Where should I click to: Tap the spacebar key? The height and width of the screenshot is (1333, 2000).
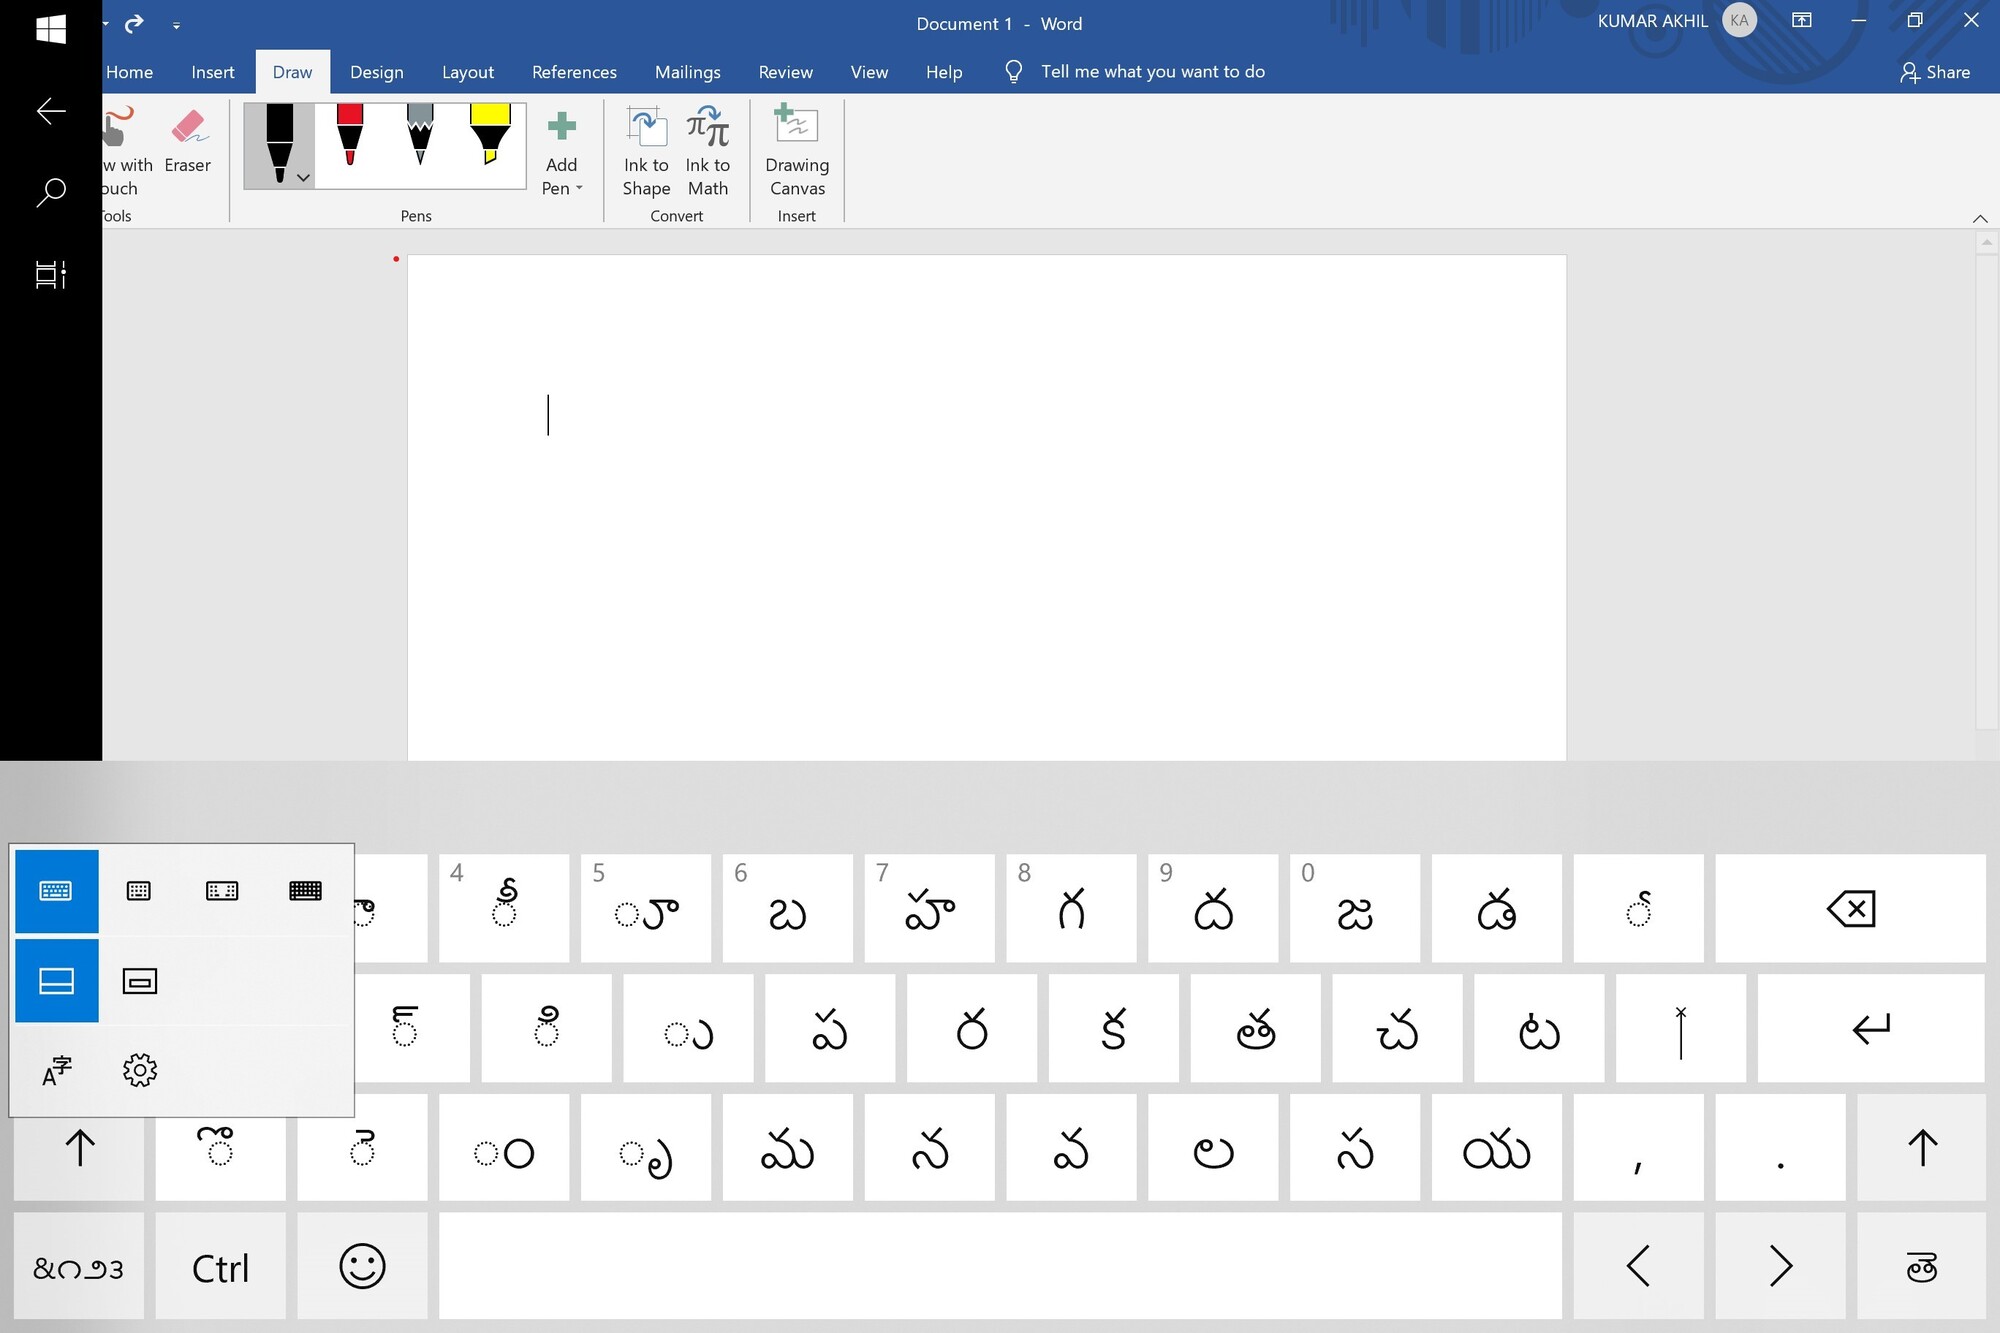coord(1000,1267)
